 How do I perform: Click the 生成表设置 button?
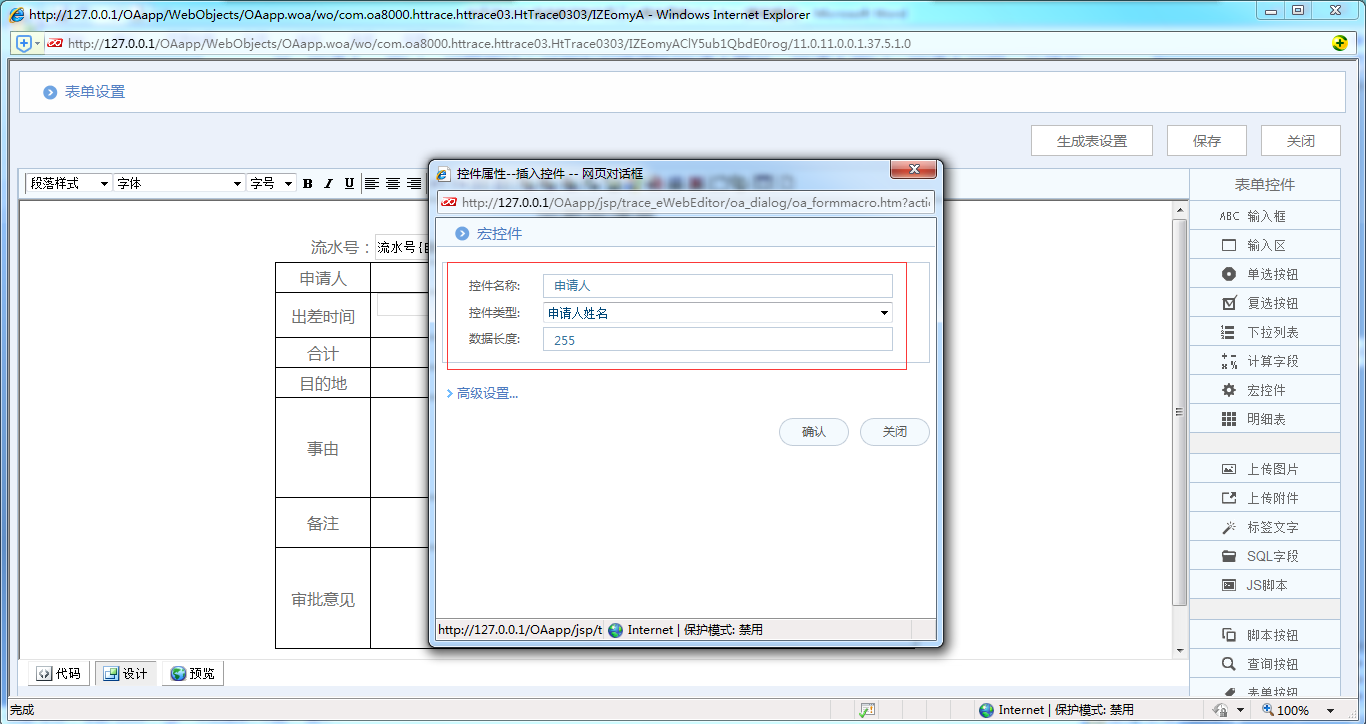click(x=1091, y=140)
